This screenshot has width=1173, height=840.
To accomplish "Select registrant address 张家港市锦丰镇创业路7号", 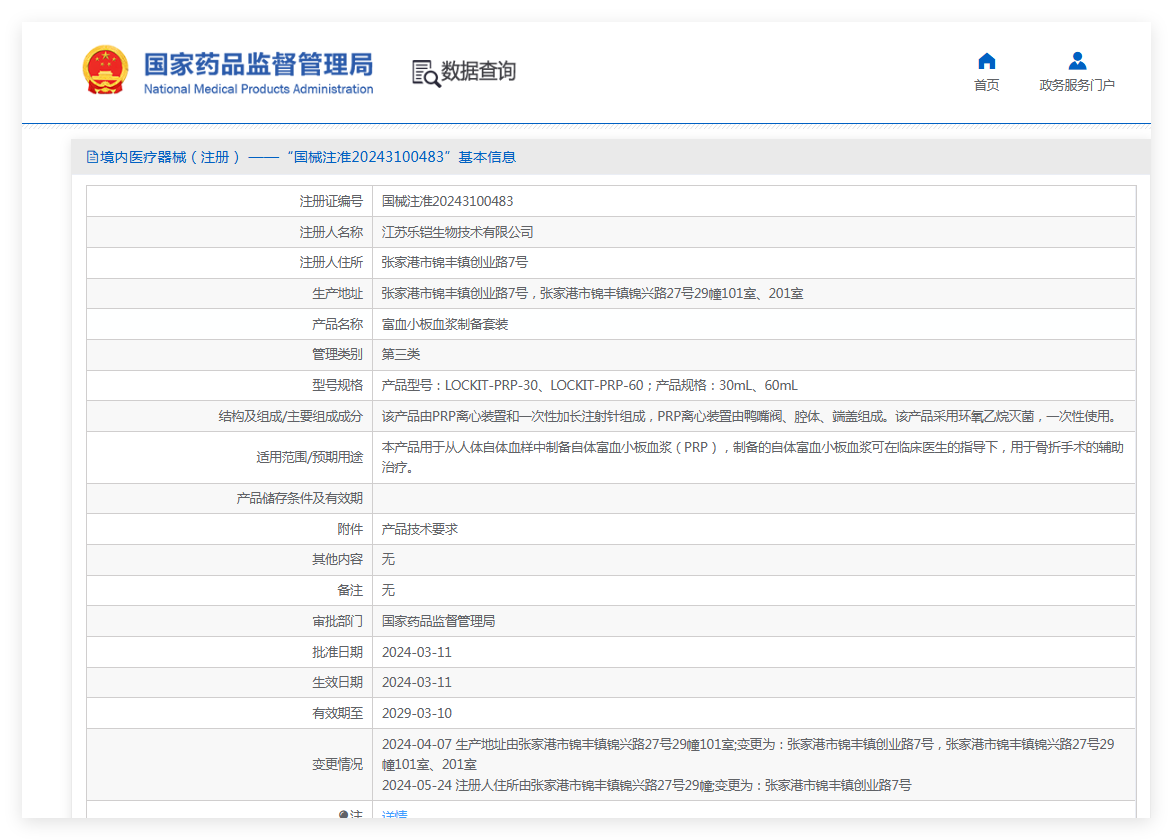I will [455, 263].
